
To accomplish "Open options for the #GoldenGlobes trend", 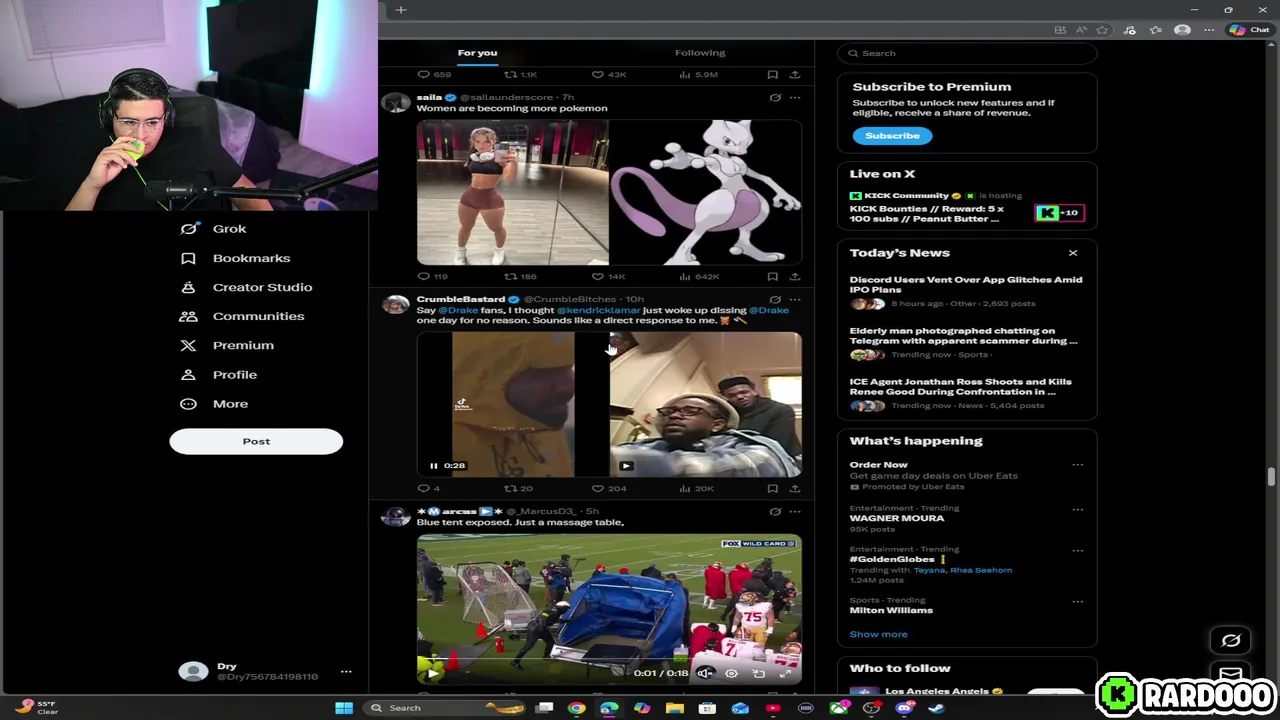I will 1077,550.
